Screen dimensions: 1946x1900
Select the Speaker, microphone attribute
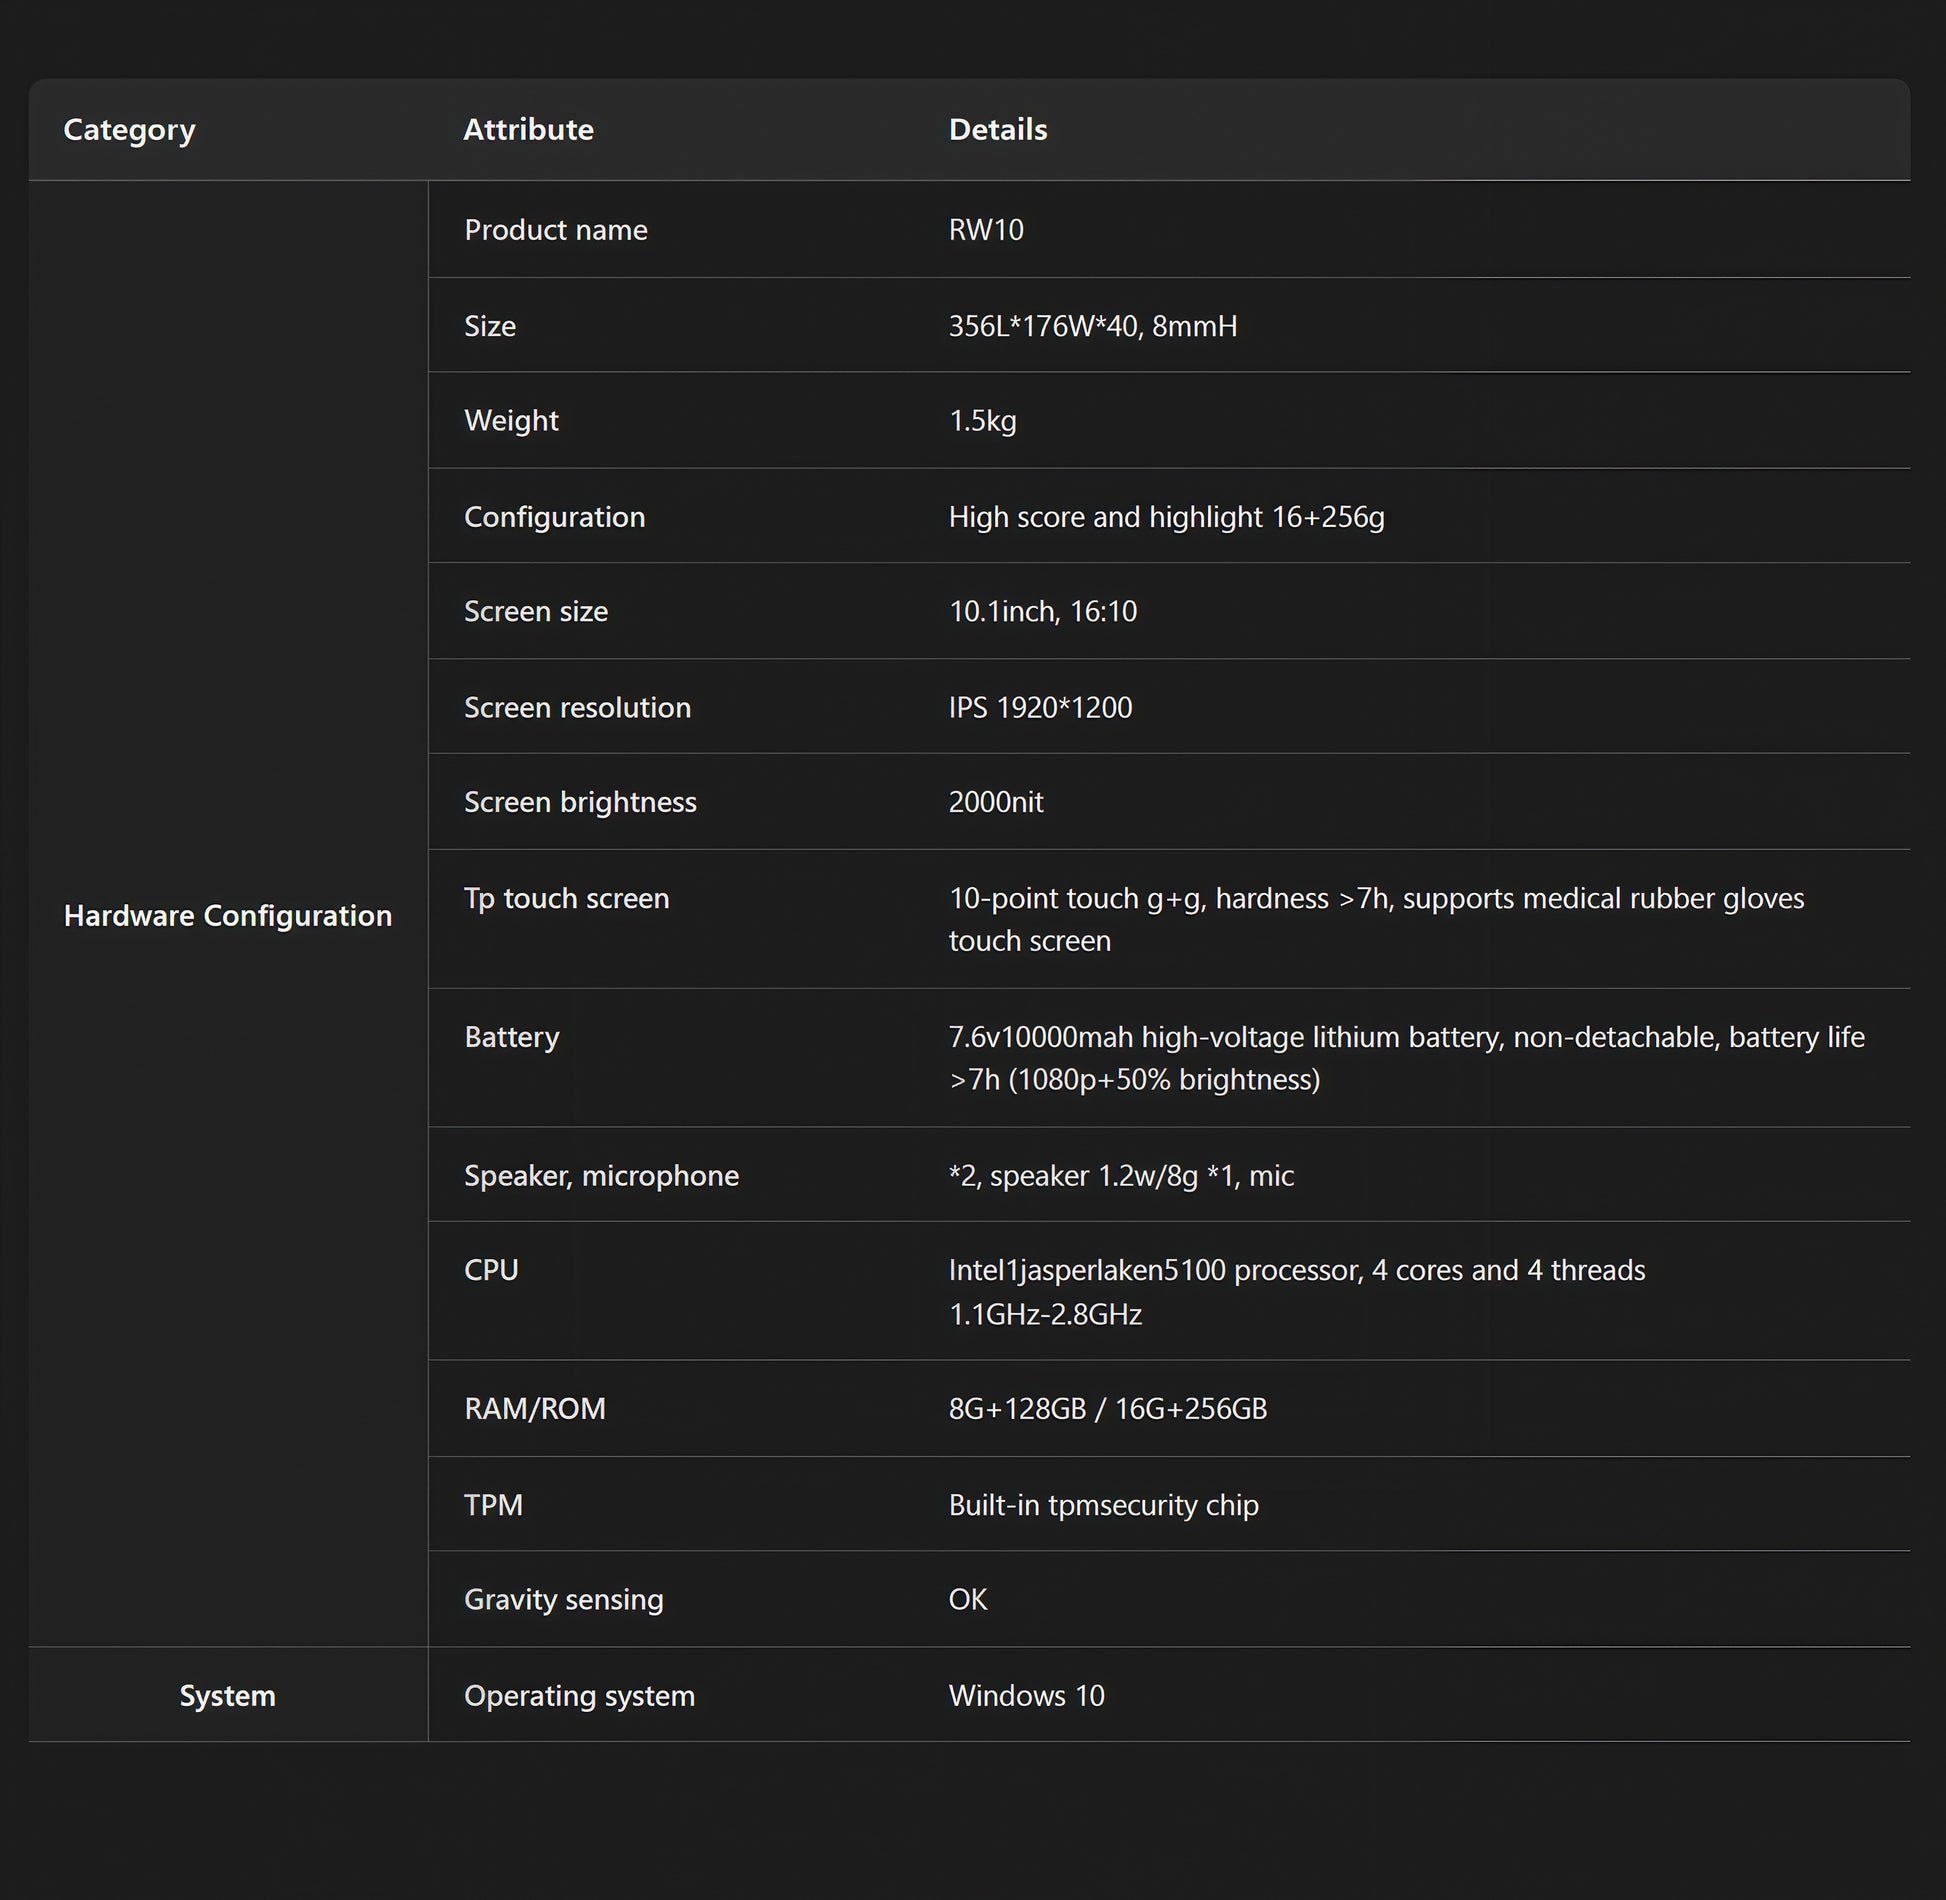(602, 1176)
